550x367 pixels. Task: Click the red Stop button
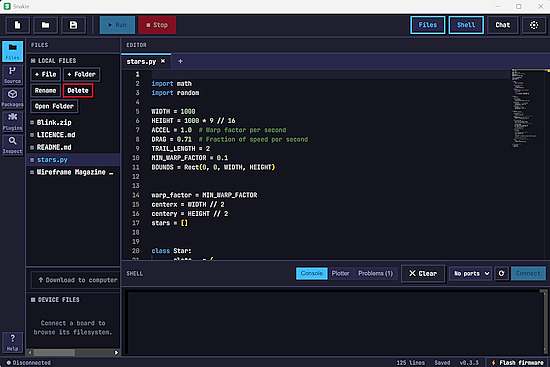[157, 25]
